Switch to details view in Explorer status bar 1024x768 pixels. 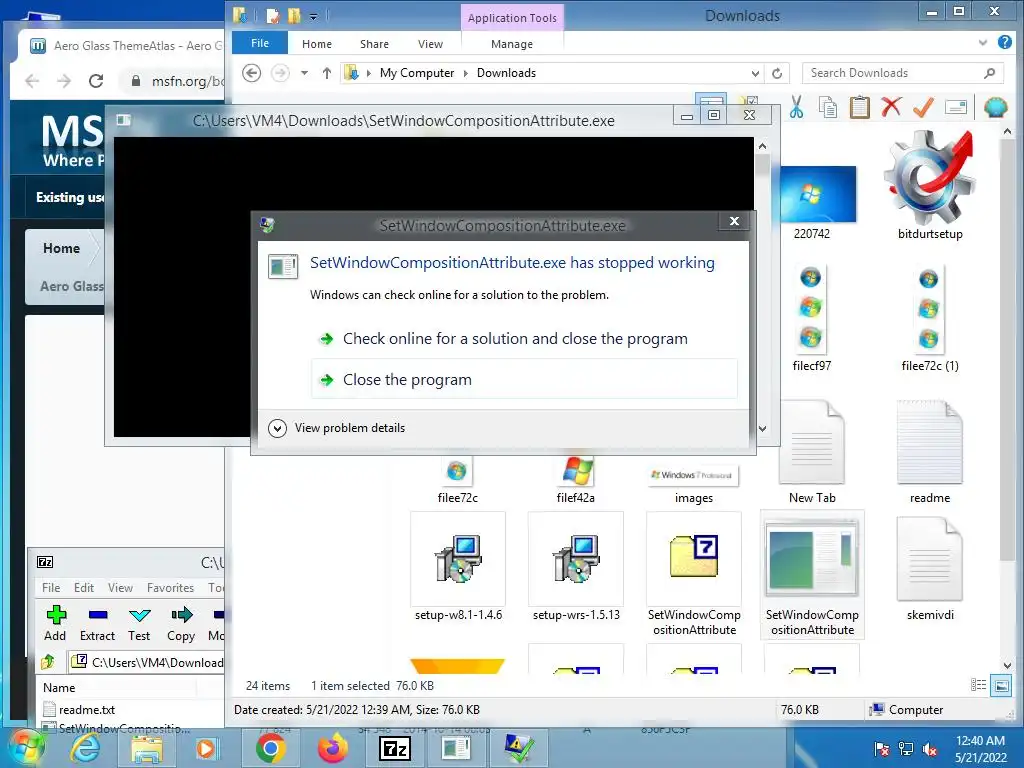click(x=978, y=685)
